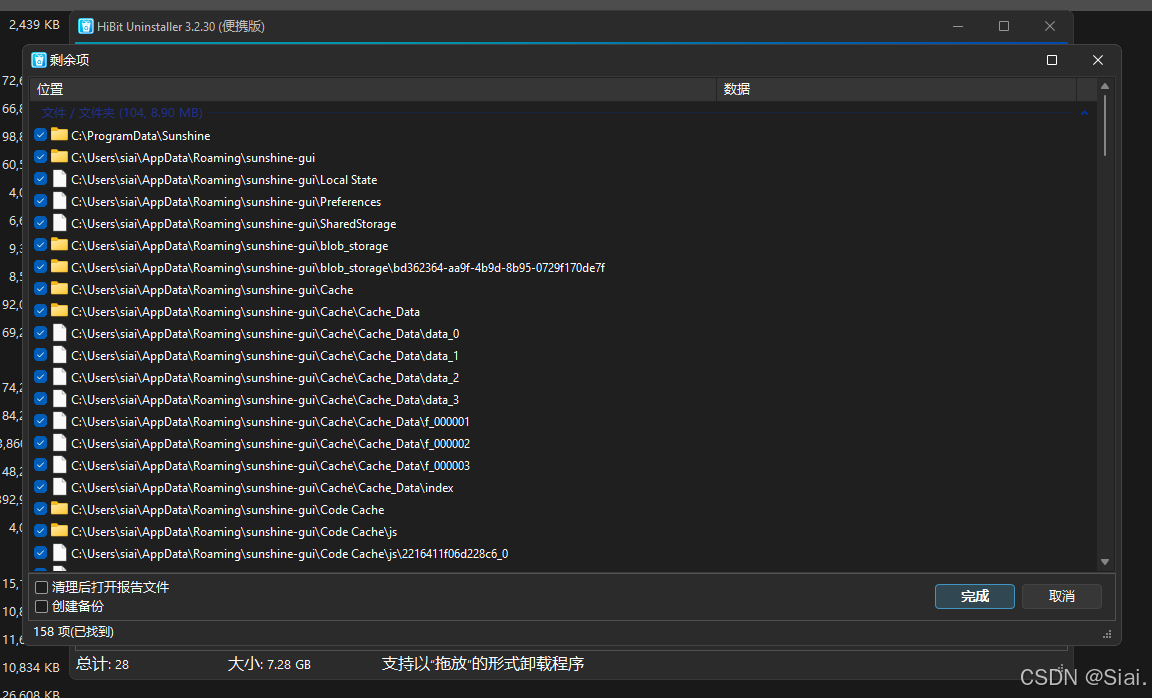Viewport: 1152px width, 698px height.
Task: Click the HiBit Uninstaller app icon in title bar
Action: coord(86,26)
